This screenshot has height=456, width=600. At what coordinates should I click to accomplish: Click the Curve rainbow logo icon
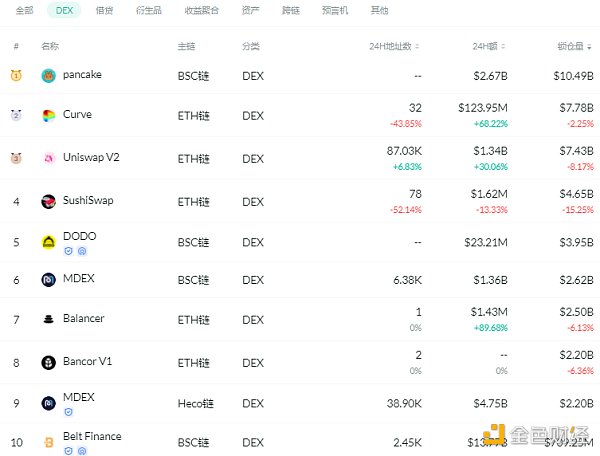tap(48, 116)
